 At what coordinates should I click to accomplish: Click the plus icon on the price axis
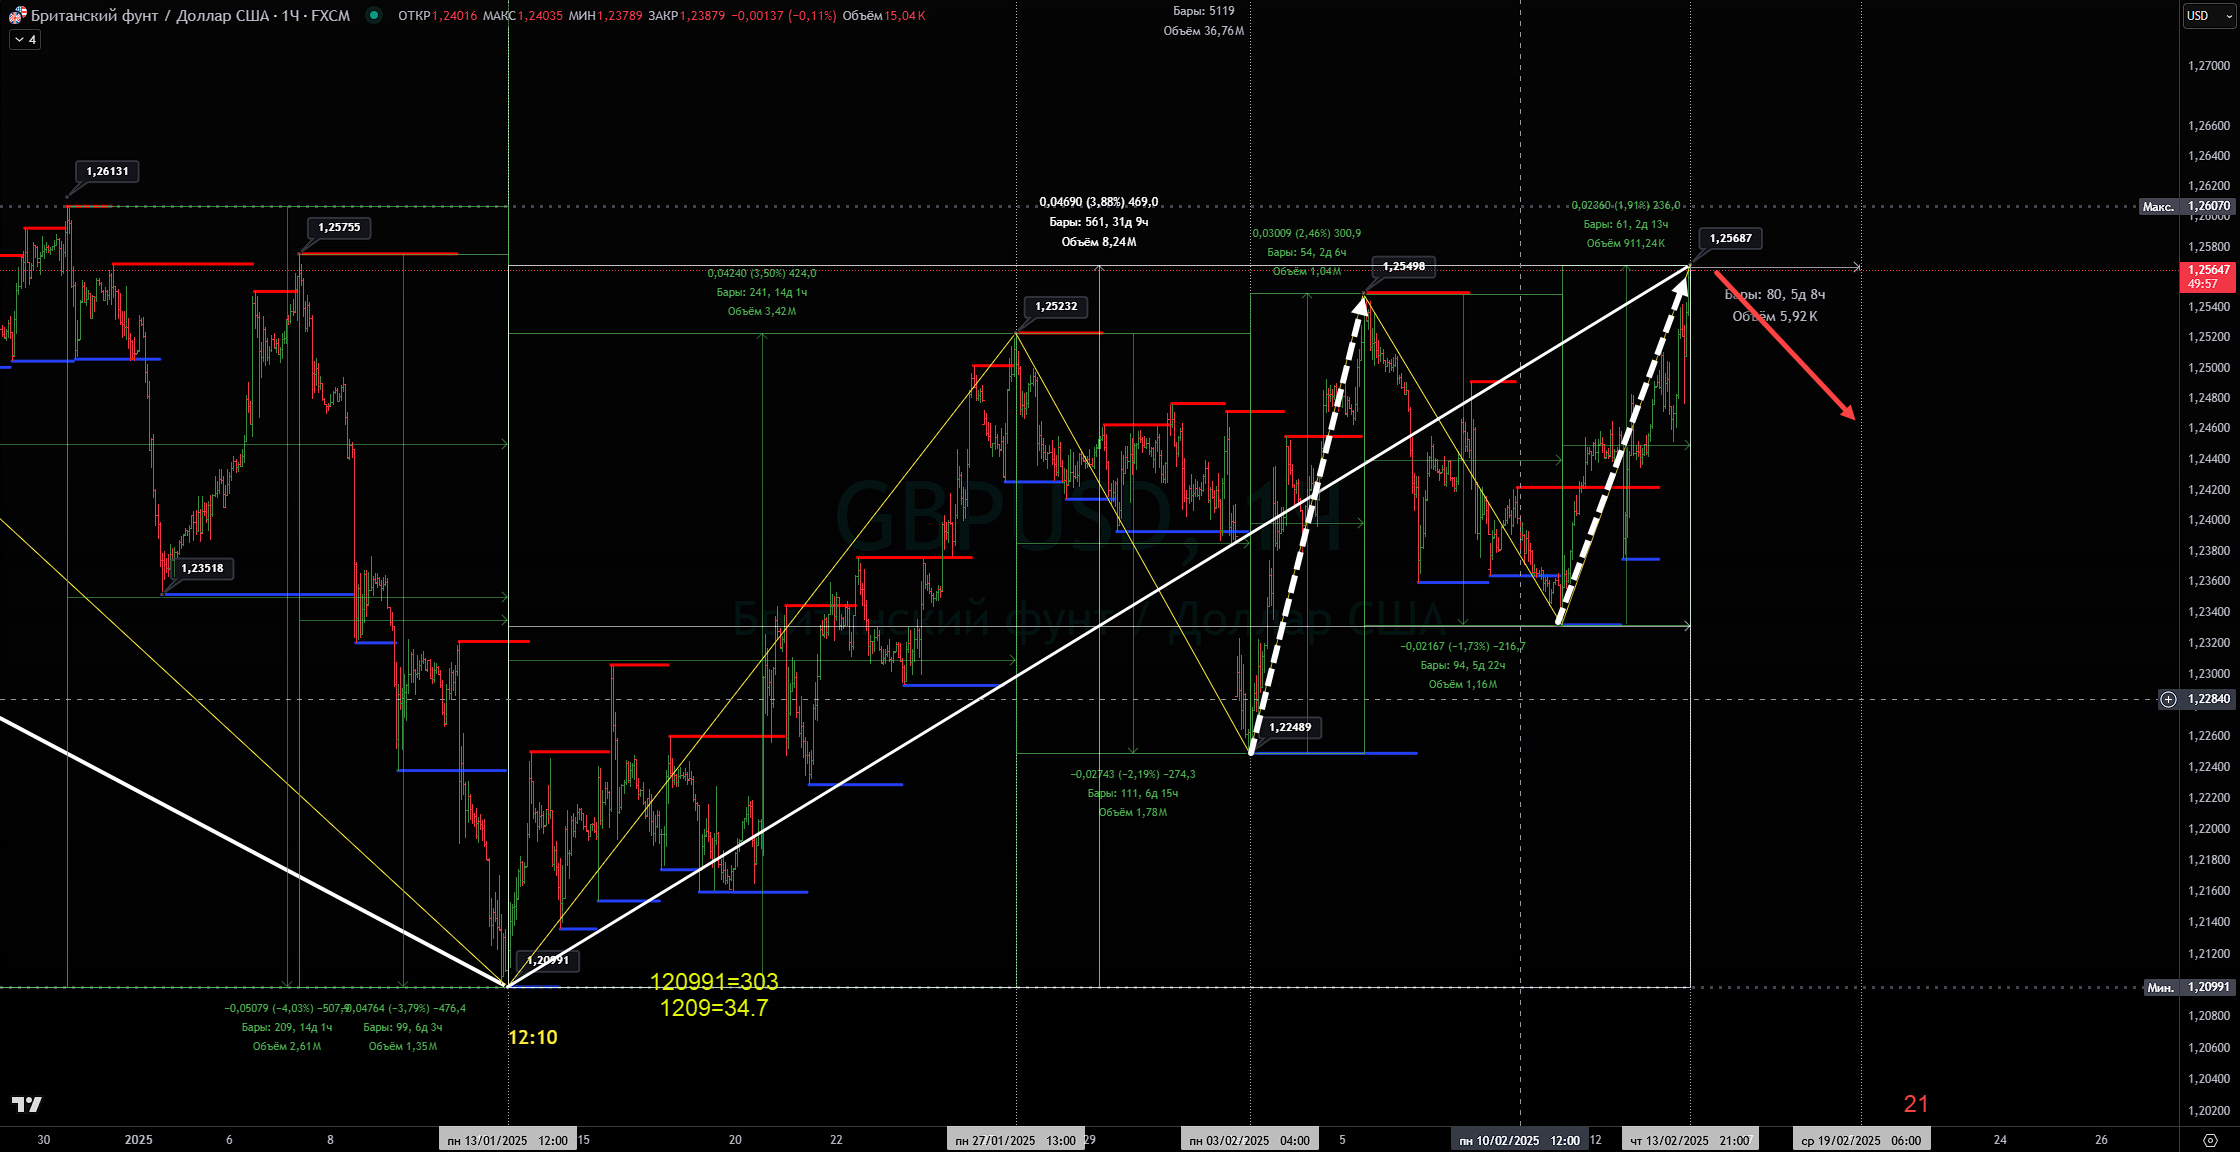(2168, 699)
